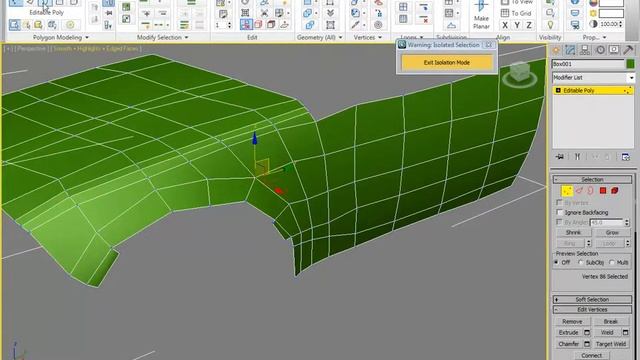This screenshot has width=640, height=360.
Task: Select Preview Selection Off radio
Action: (556, 262)
